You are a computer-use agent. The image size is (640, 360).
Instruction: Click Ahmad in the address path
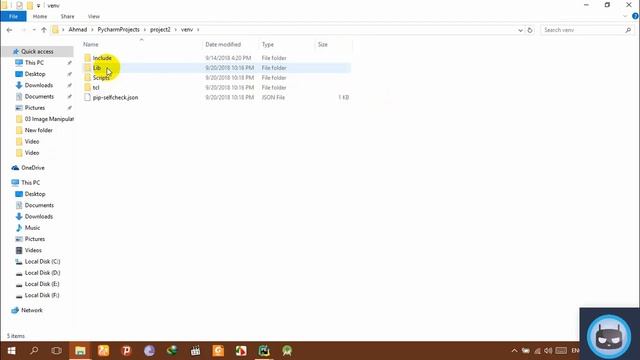point(78,29)
